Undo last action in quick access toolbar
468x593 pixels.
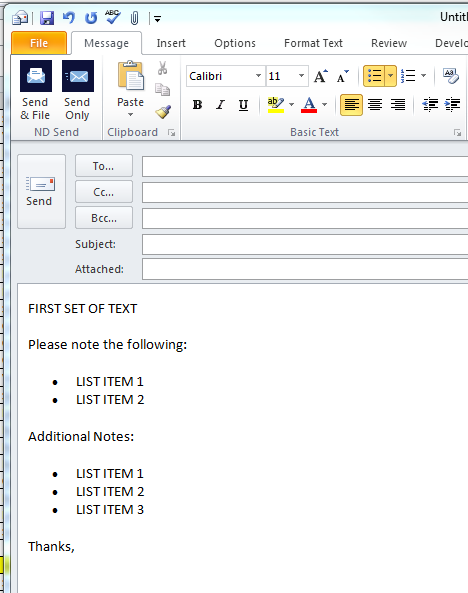point(68,18)
